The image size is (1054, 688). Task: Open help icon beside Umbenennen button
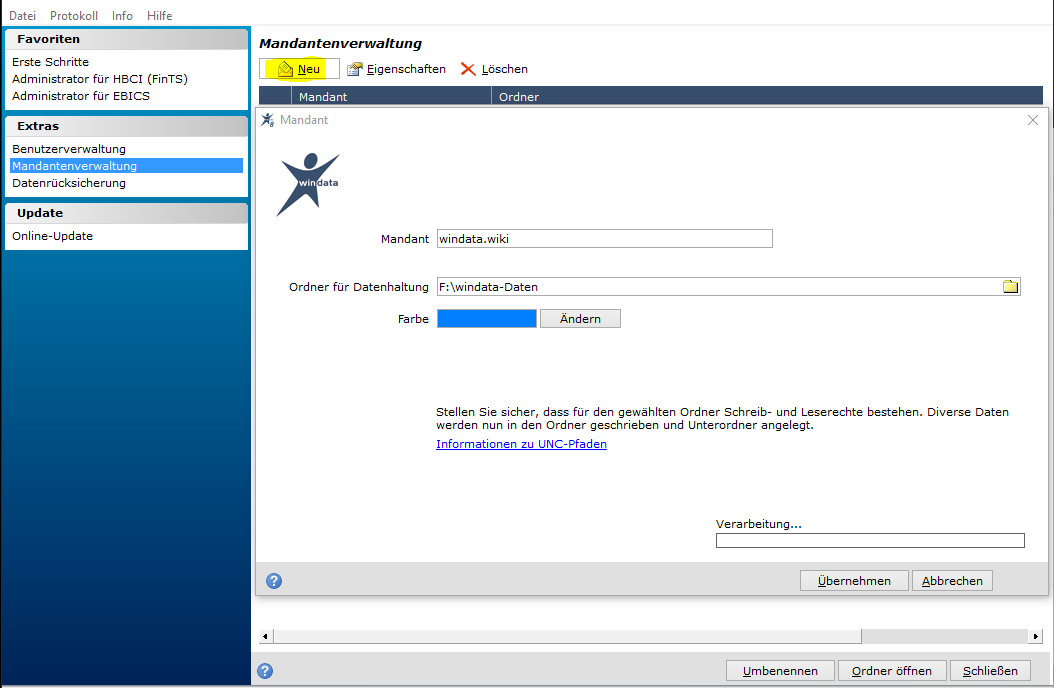265,671
